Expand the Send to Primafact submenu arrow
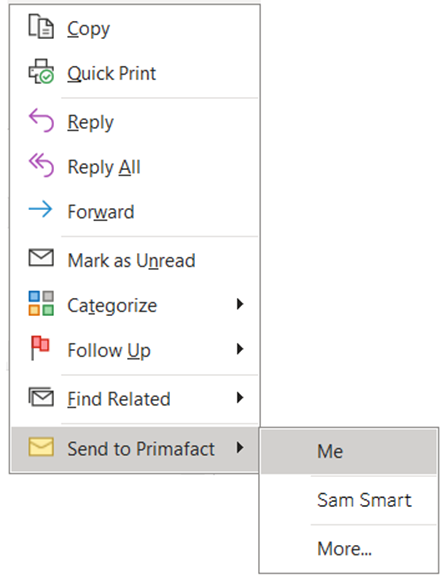443x579 pixels. click(240, 448)
